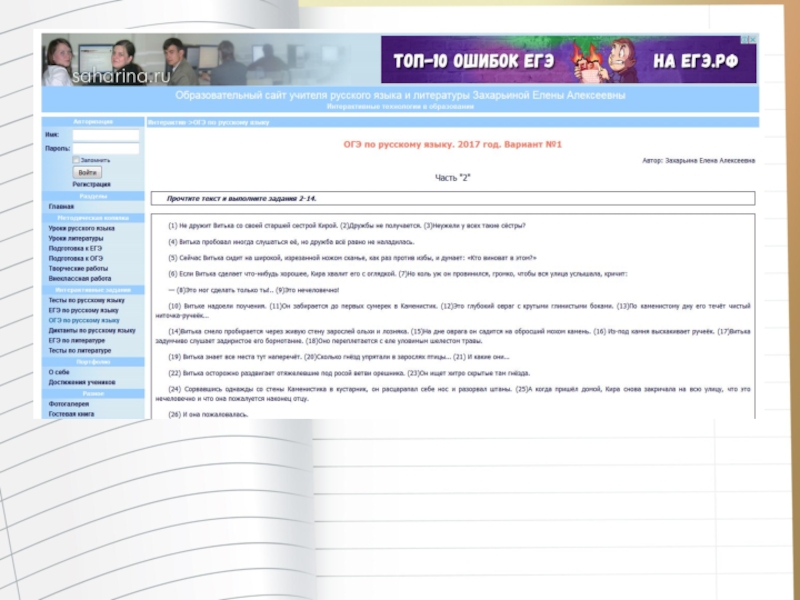Click instruction Прочтите текст и выполните задания 2-14
The height and width of the screenshot is (600, 800).
click(241, 198)
